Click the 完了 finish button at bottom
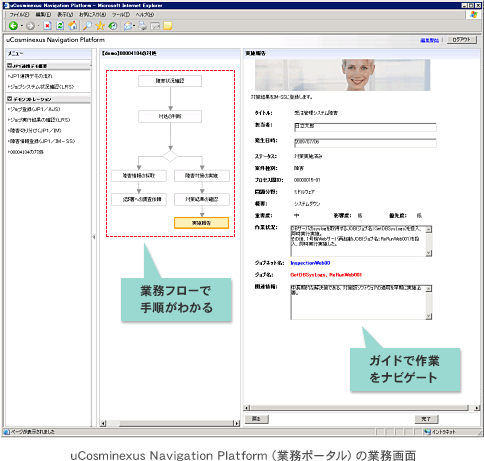This screenshot has width=484, height=461. tap(426, 419)
